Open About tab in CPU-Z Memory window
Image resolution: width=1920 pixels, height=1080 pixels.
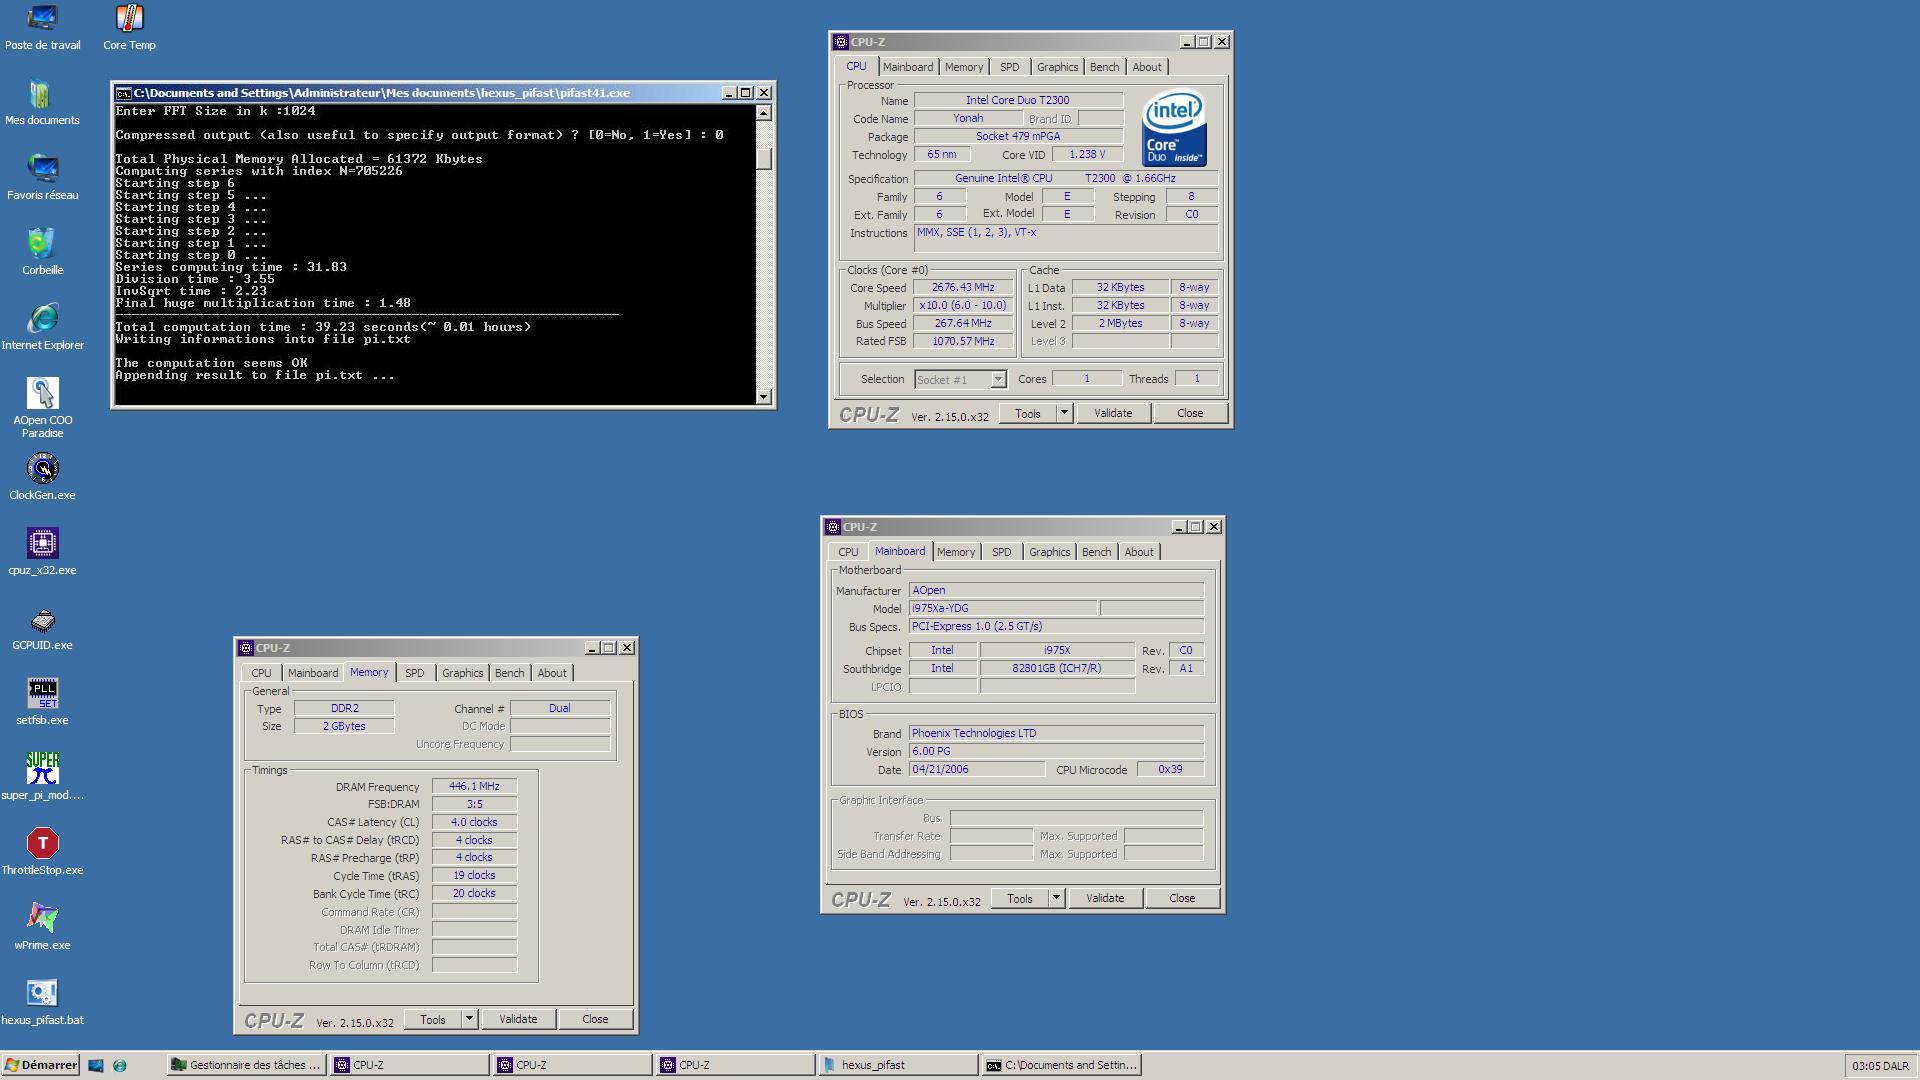(x=552, y=673)
